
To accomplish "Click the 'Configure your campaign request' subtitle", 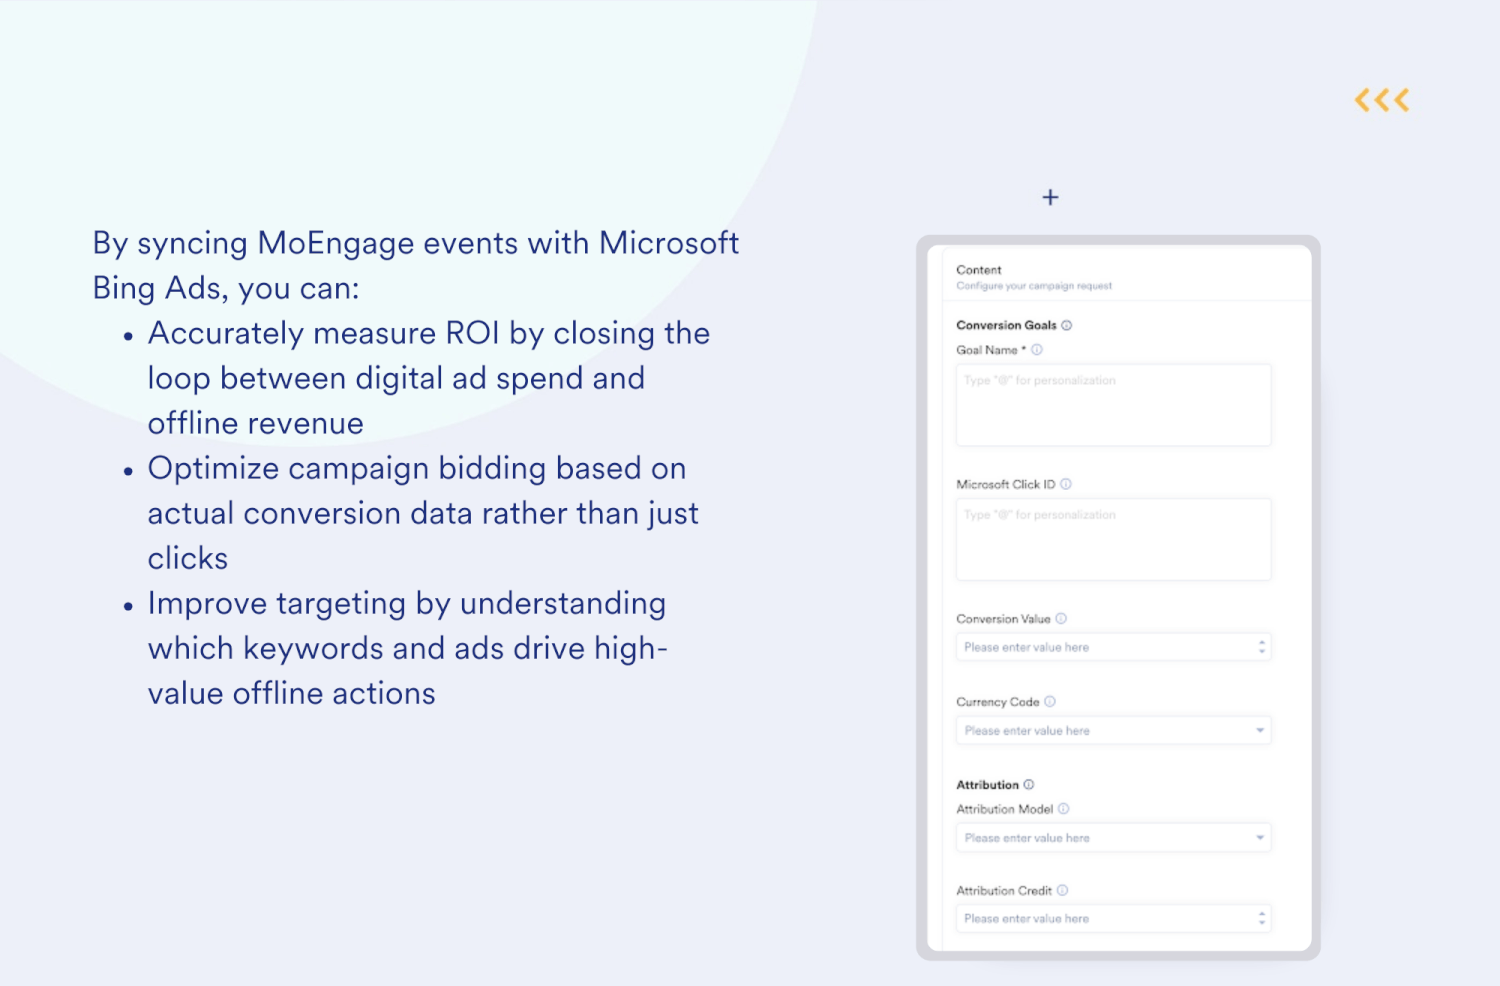I will pyautogui.click(x=1034, y=286).
